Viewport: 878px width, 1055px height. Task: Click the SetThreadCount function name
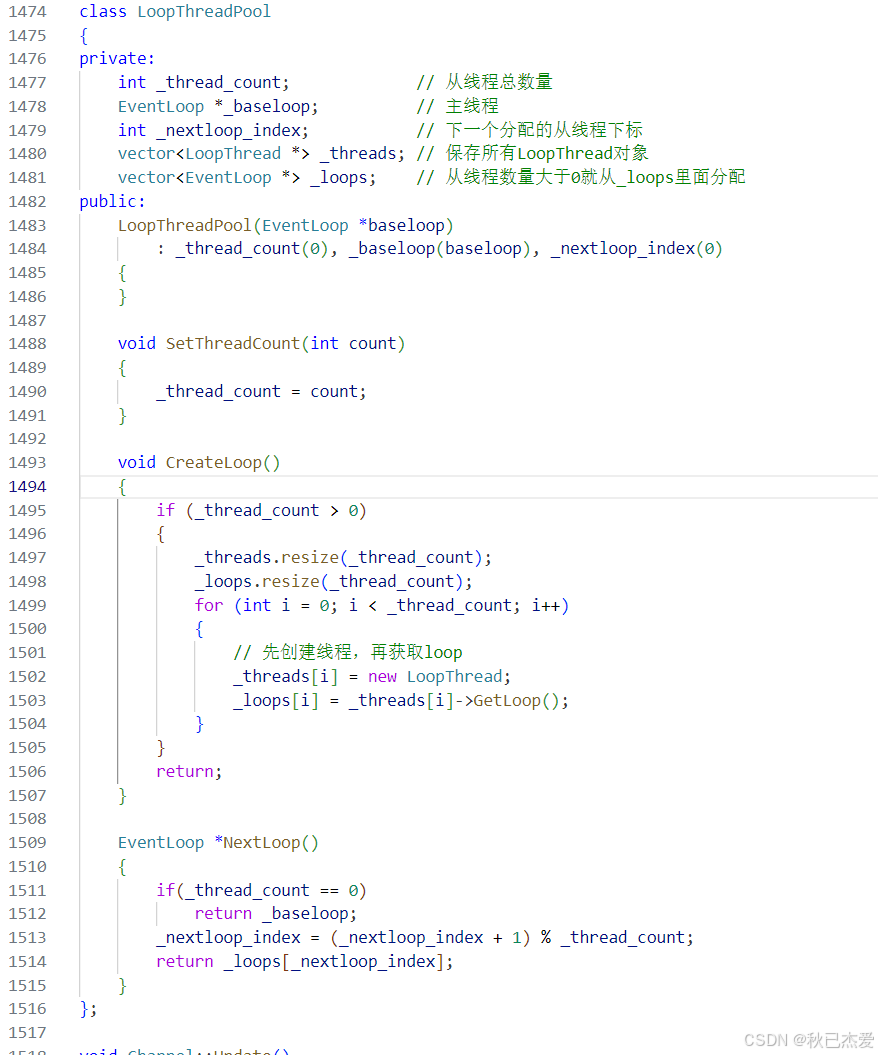pos(231,343)
